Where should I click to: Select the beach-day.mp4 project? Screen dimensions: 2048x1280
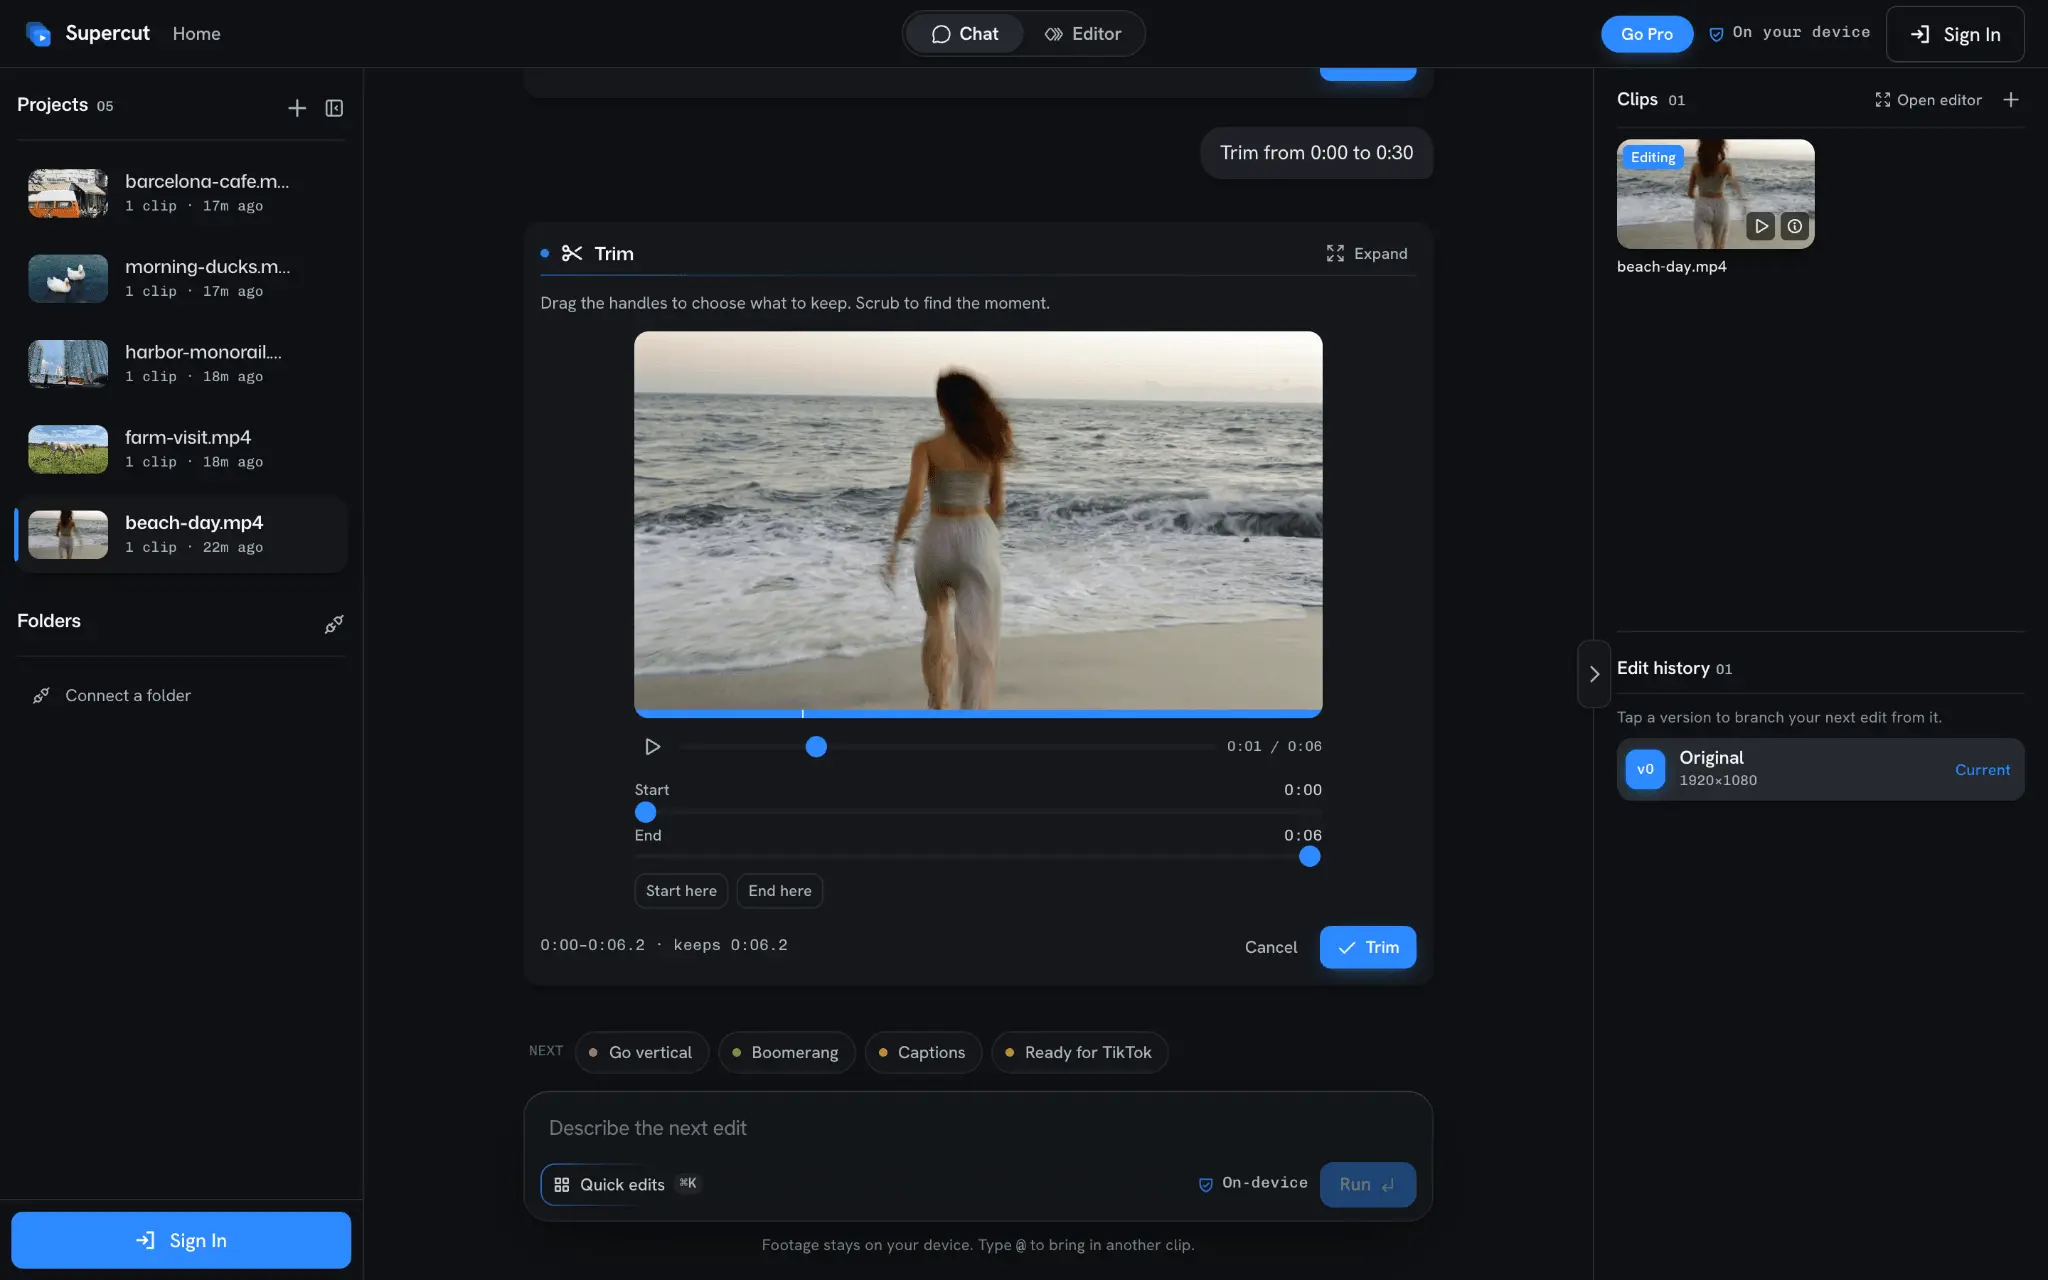click(181, 534)
